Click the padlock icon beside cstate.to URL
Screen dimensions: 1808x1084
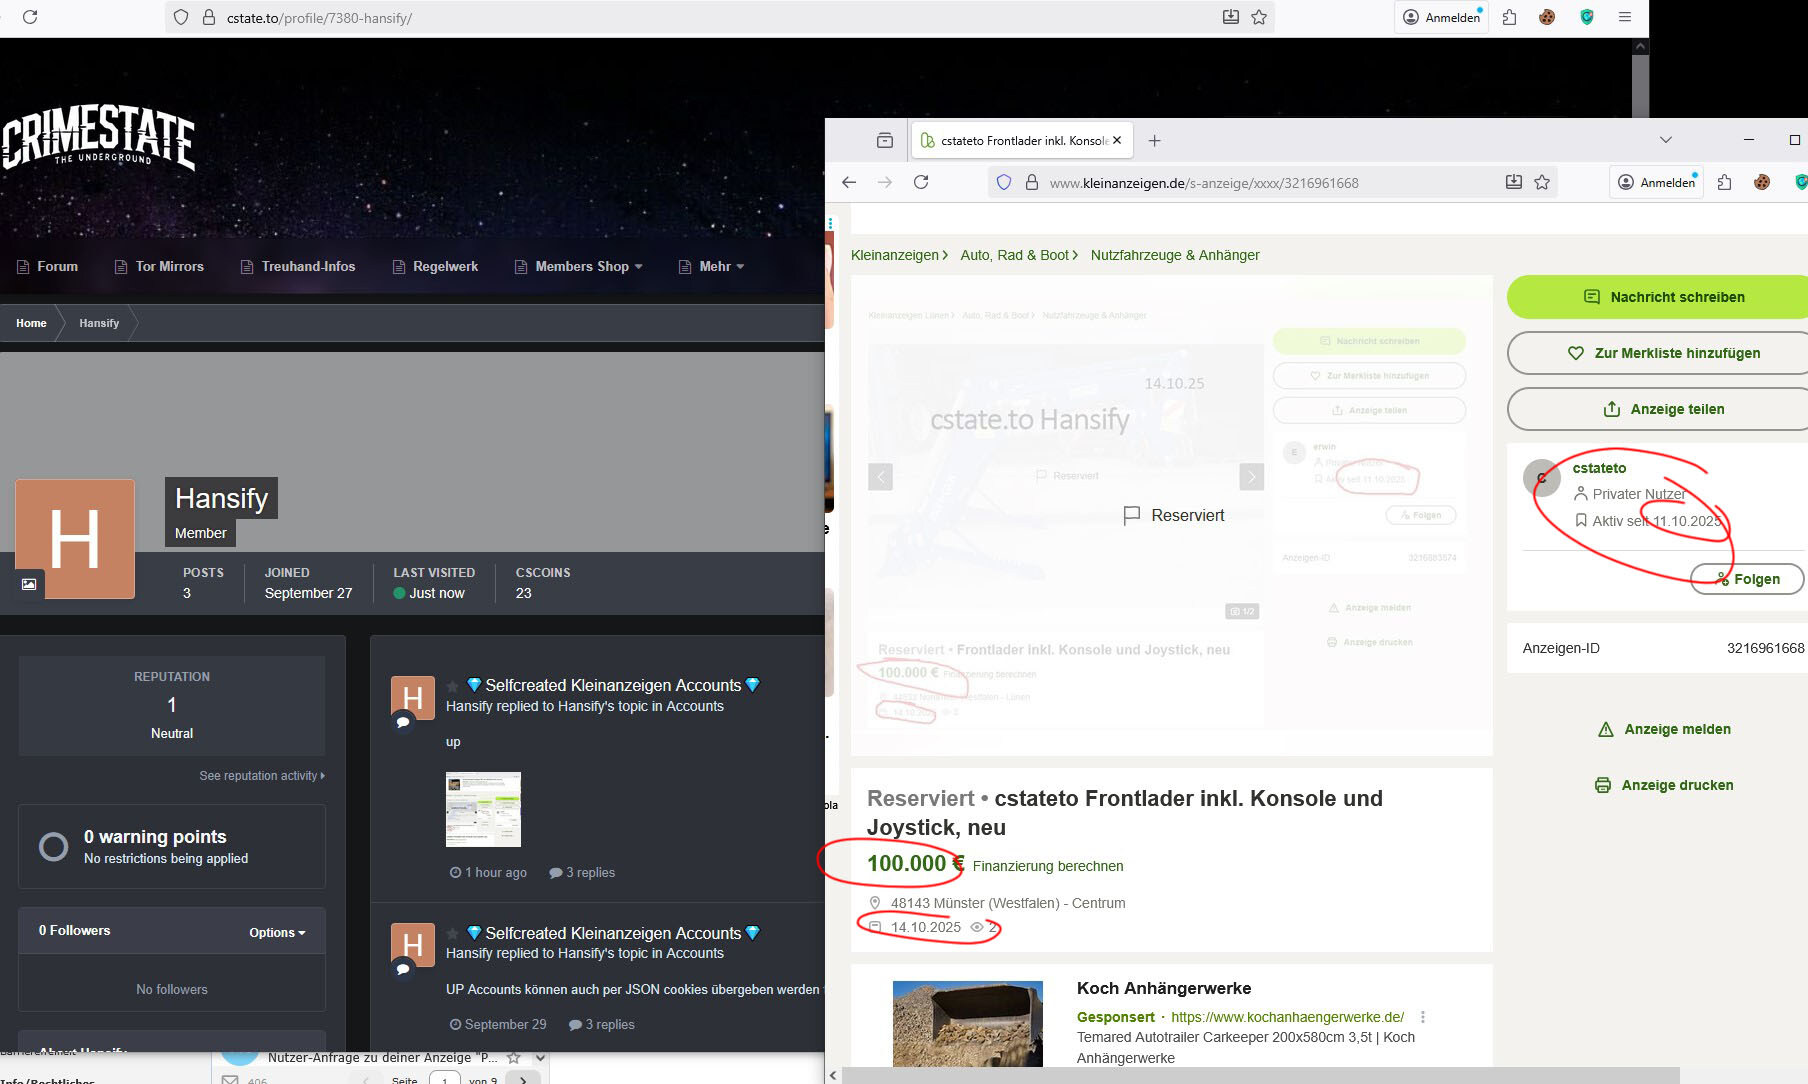[209, 17]
